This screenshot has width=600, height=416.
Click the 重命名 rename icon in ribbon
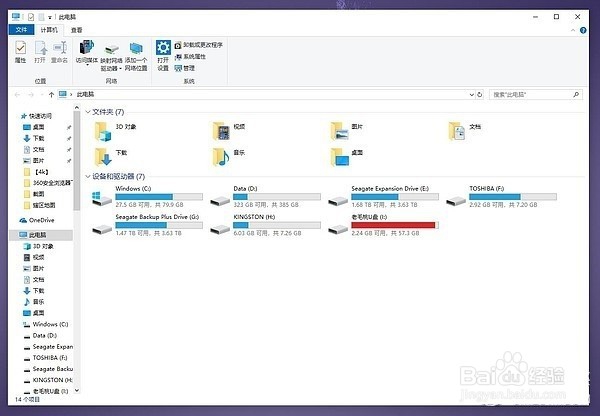60,48
